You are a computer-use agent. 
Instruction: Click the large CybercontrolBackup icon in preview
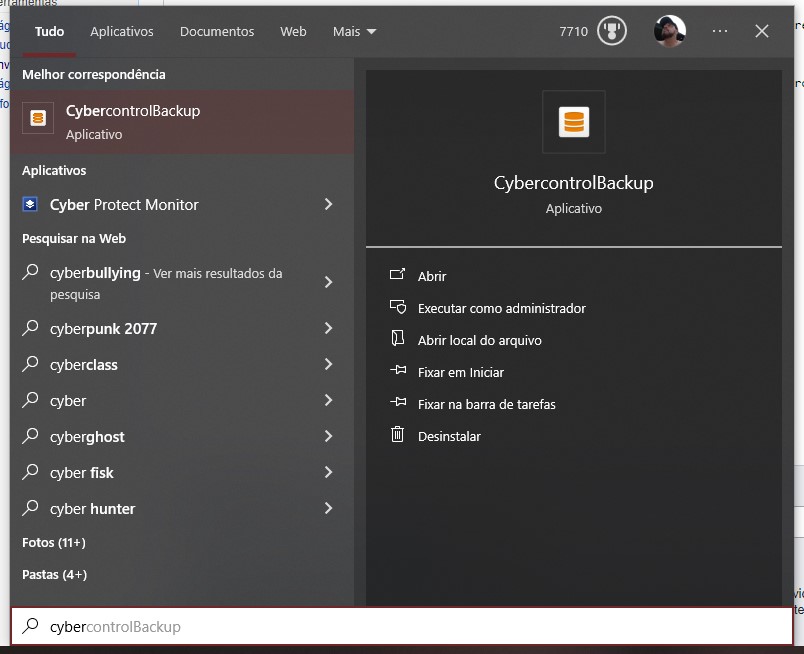[573, 122]
